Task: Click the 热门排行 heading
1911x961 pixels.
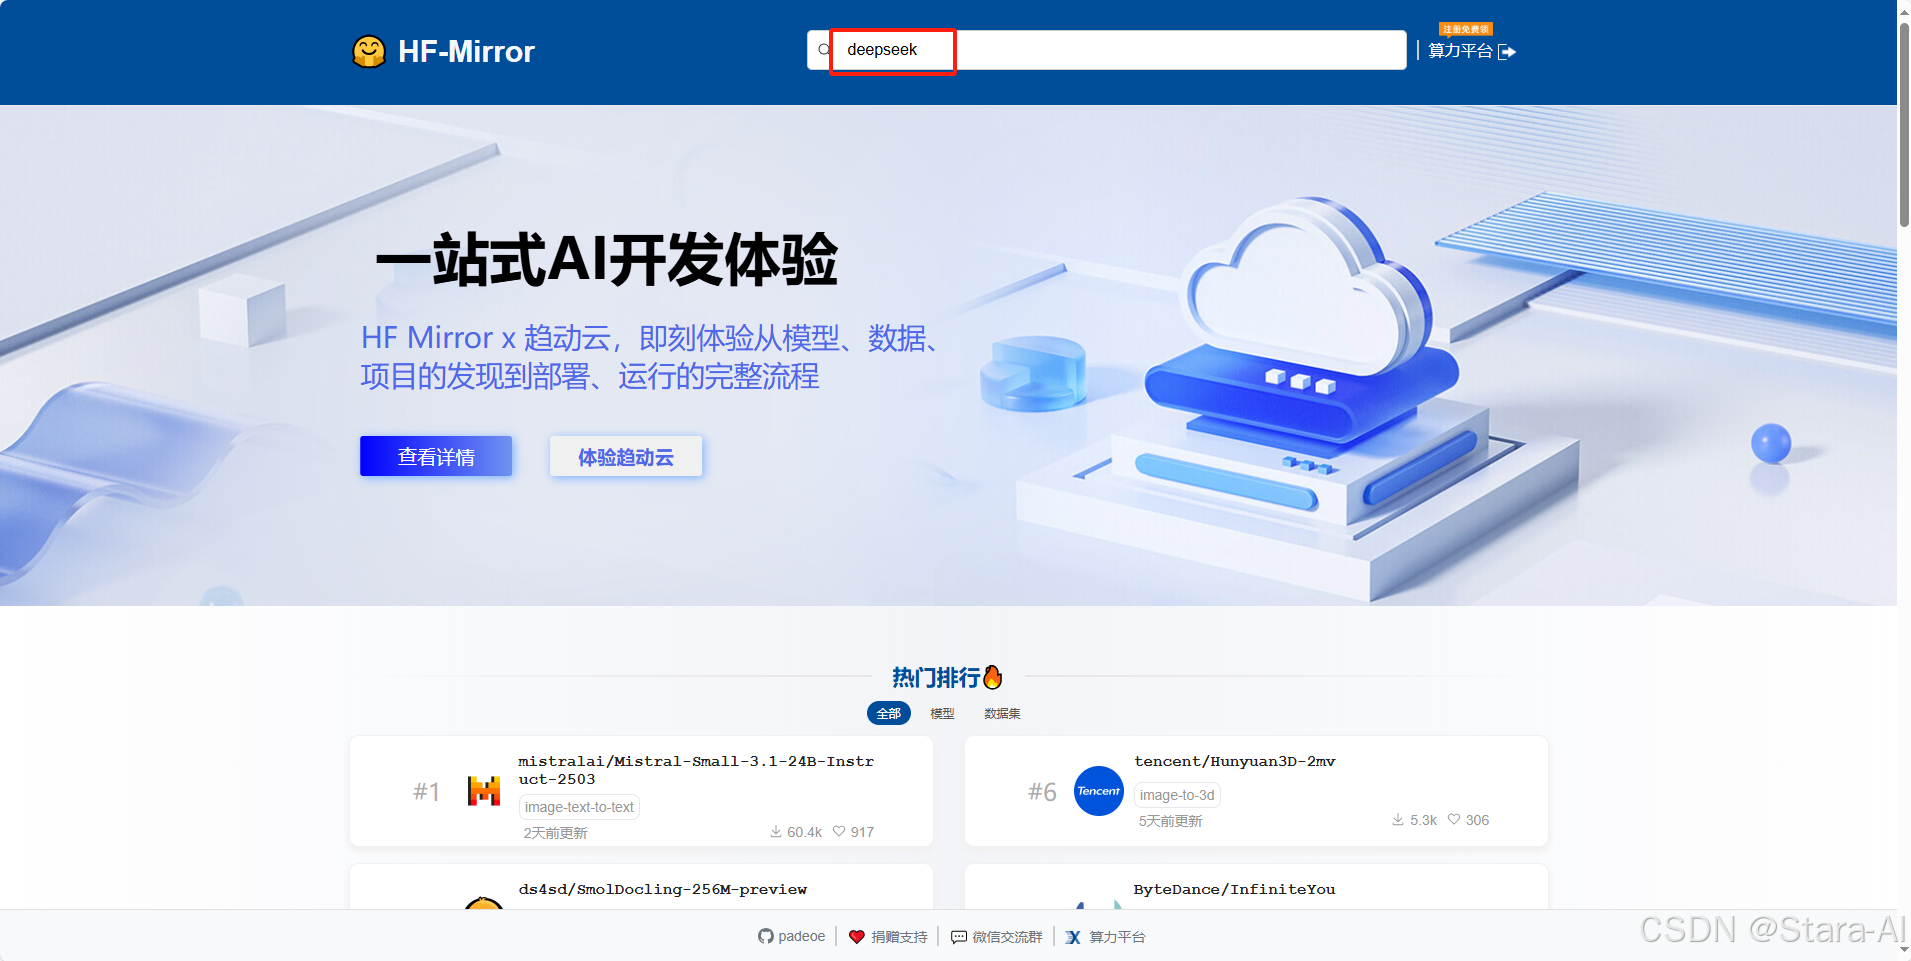Action: pyautogui.click(x=936, y=677)
